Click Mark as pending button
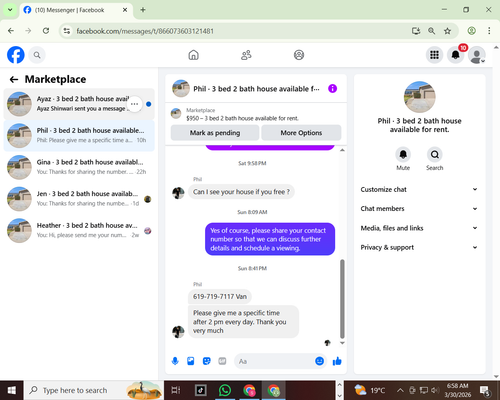This screenshot has height=400, width=500. click(215, 133)
